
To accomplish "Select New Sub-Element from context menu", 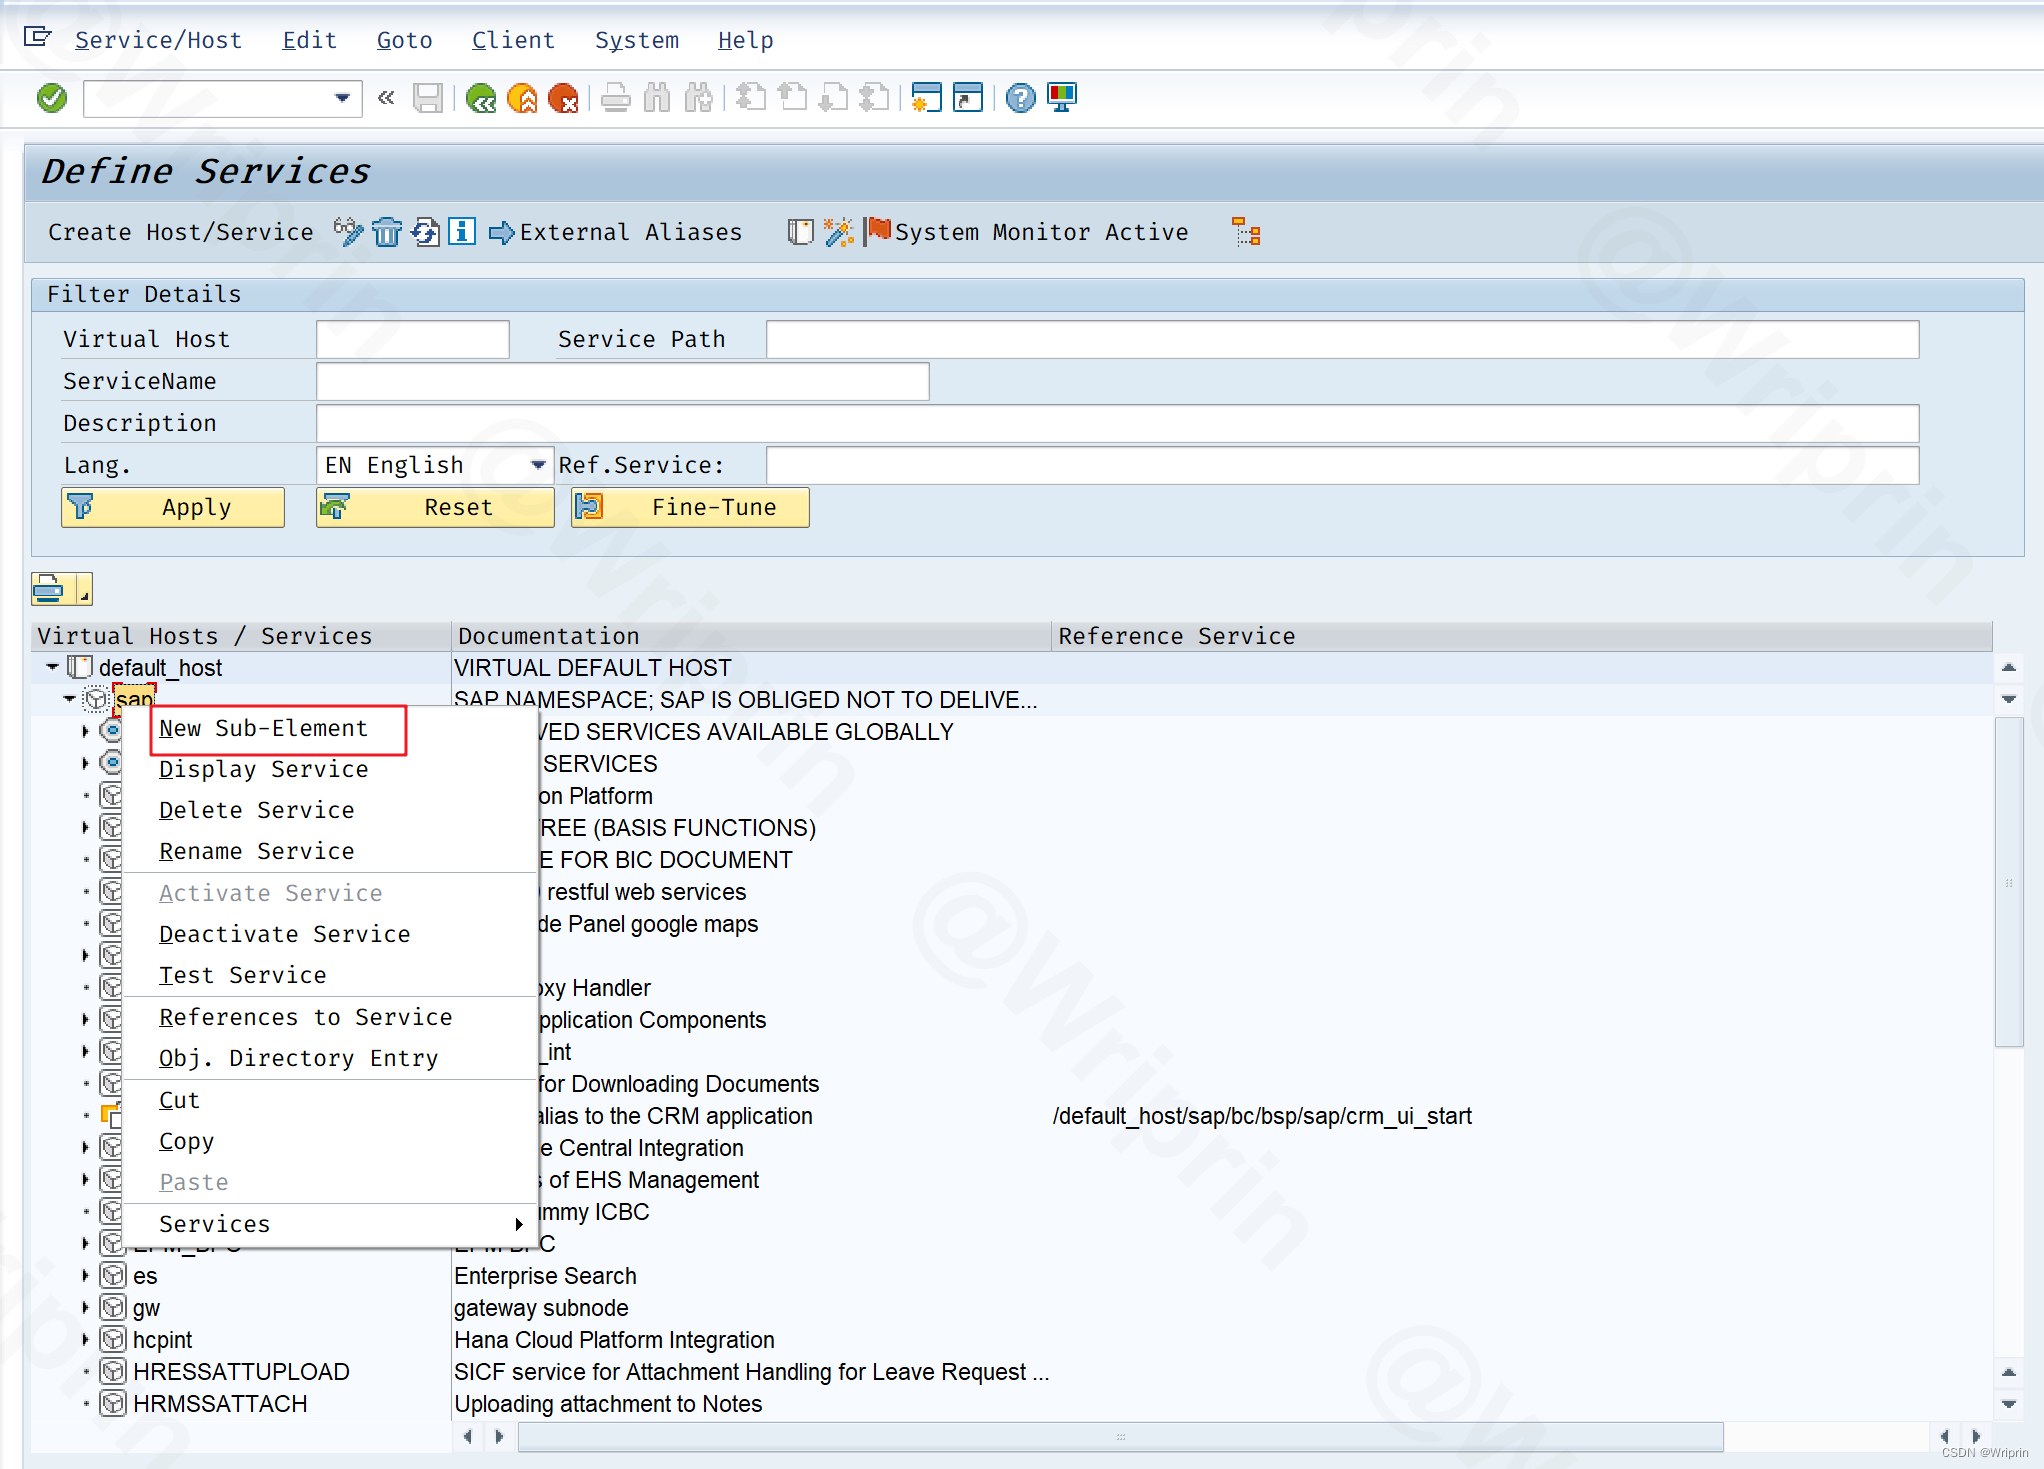I will pyautogui.click(x=264, y=728).
